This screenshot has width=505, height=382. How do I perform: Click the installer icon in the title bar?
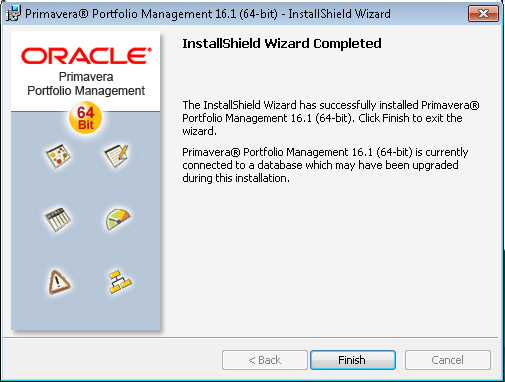(13, 14)
